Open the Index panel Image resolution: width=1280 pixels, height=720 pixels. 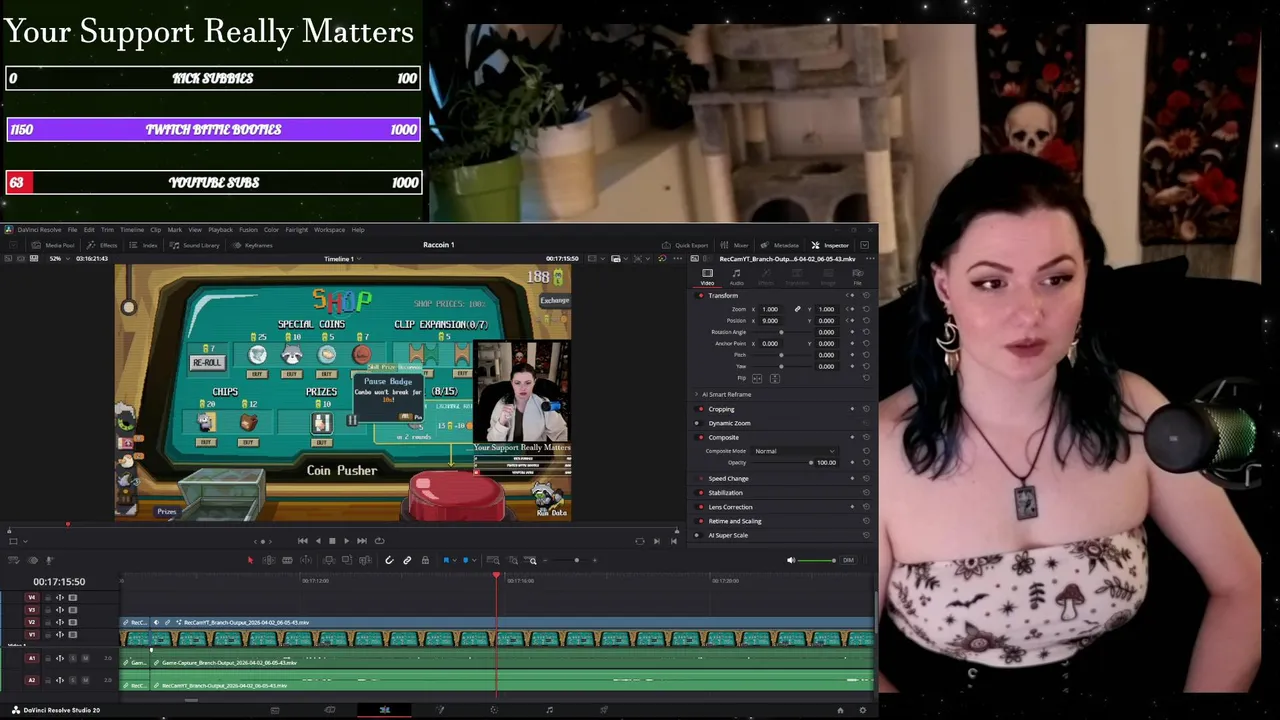144,245
